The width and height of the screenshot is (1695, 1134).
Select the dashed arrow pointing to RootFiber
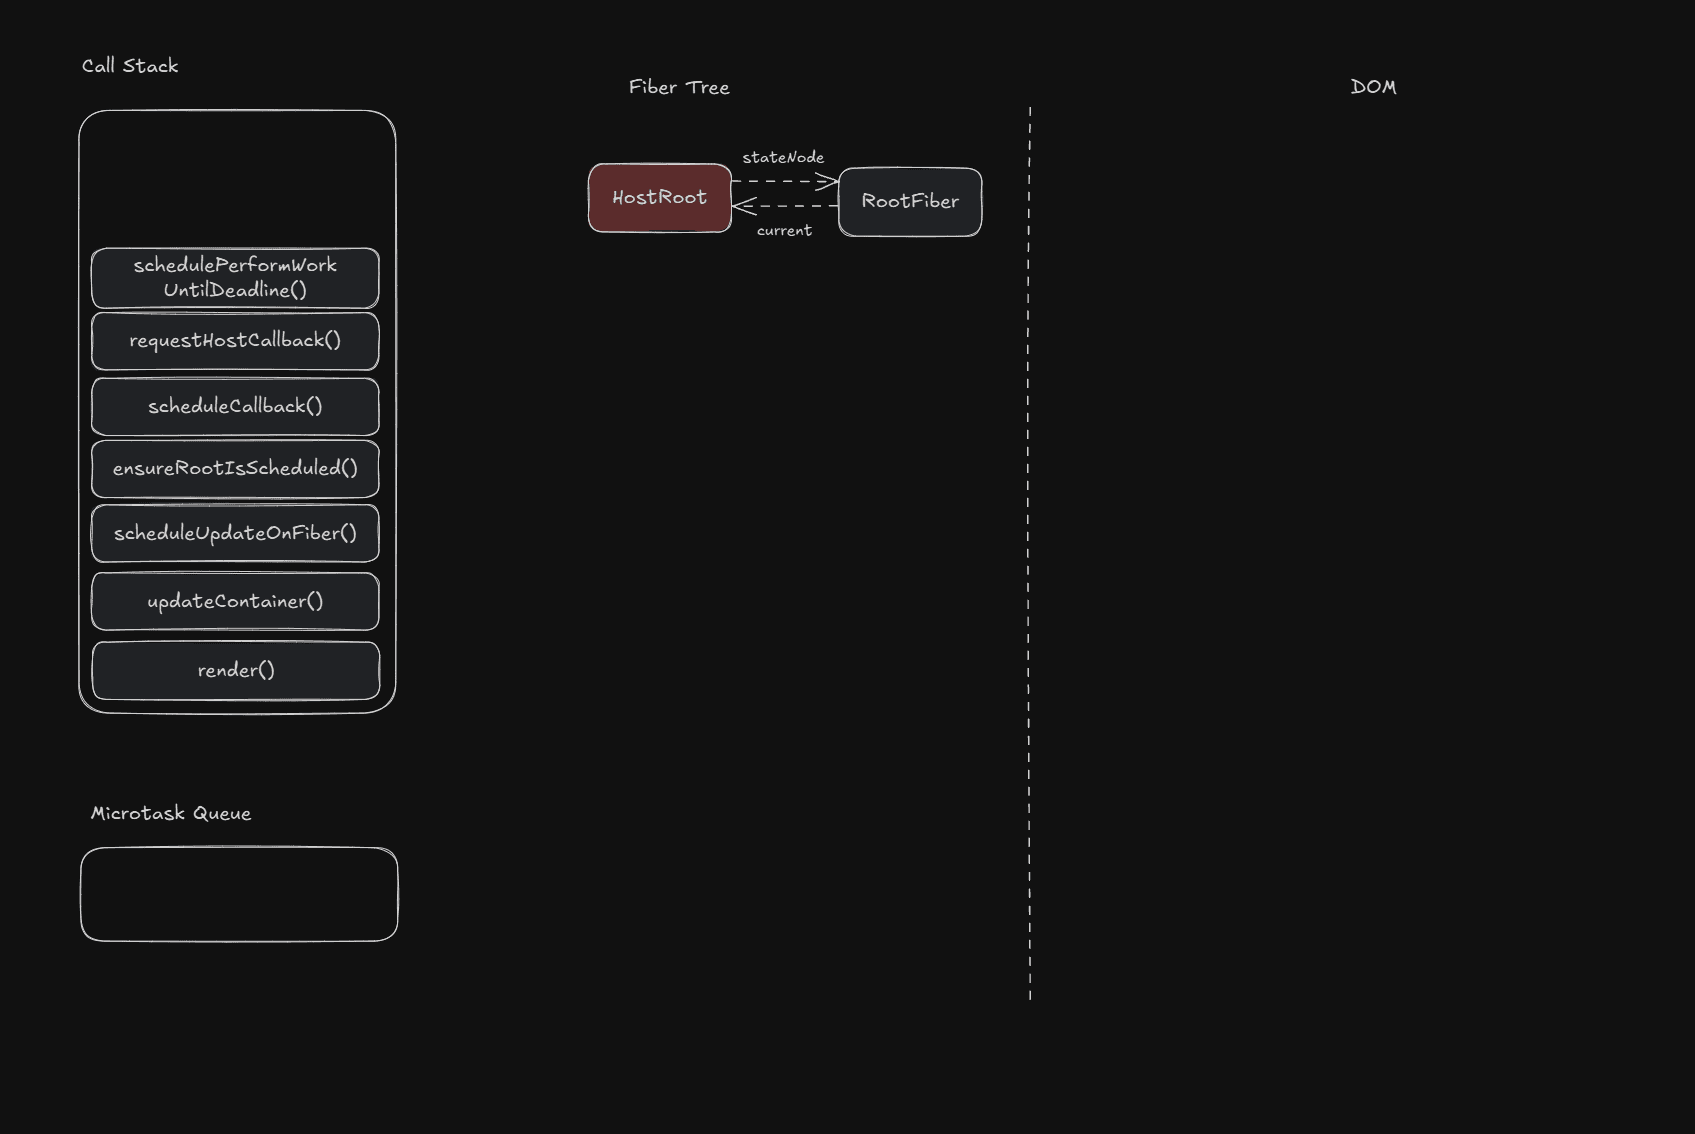785,181
